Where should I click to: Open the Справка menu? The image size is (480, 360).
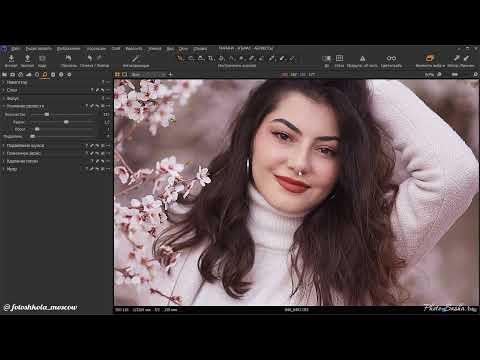200,49
